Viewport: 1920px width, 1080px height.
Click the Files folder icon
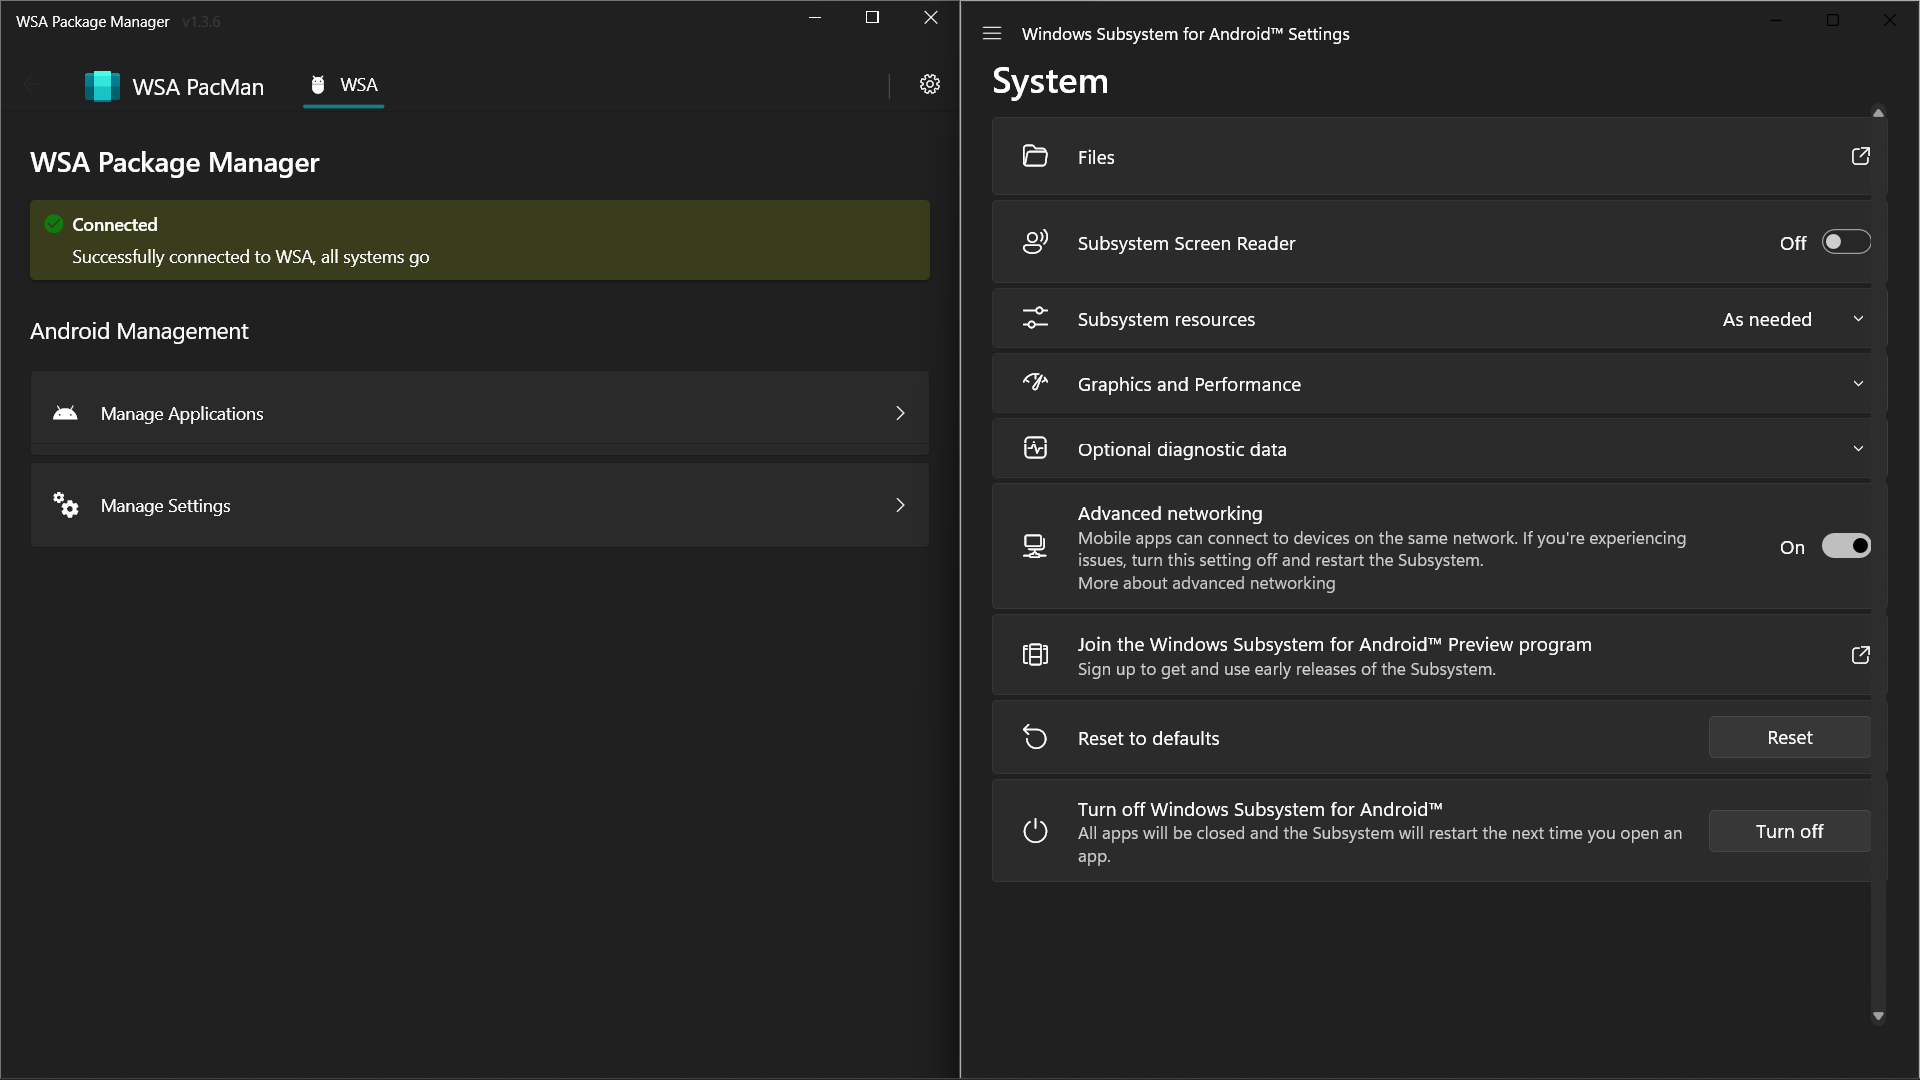1035,157
